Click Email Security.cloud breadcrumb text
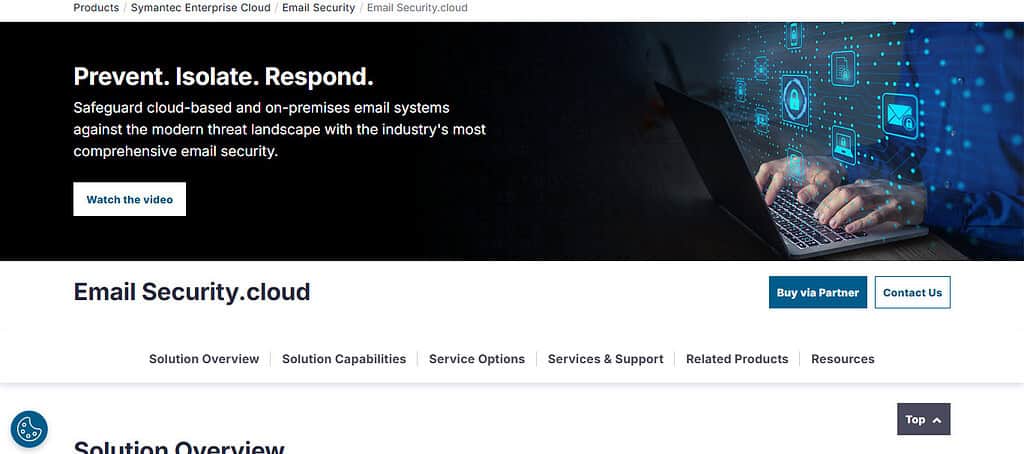Image resolution: width=1024 pixels, height=454 pixels. coord(417,8)
